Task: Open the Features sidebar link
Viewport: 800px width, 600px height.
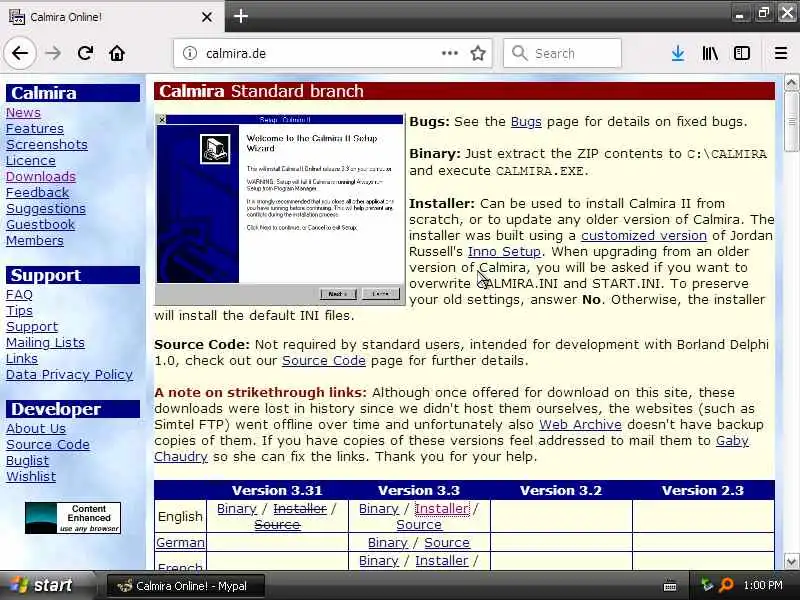Action: [35, 129]
